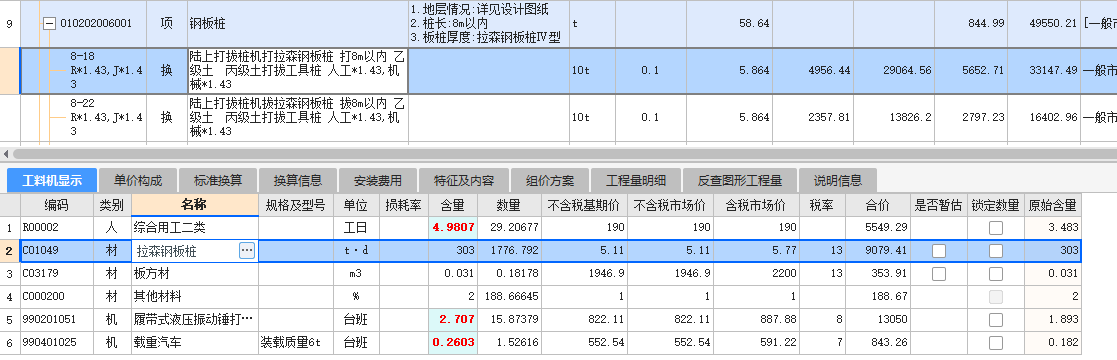This screenshot has height=360, width=1117.
Task: Click the code cell 990201051
Action: 57,320
